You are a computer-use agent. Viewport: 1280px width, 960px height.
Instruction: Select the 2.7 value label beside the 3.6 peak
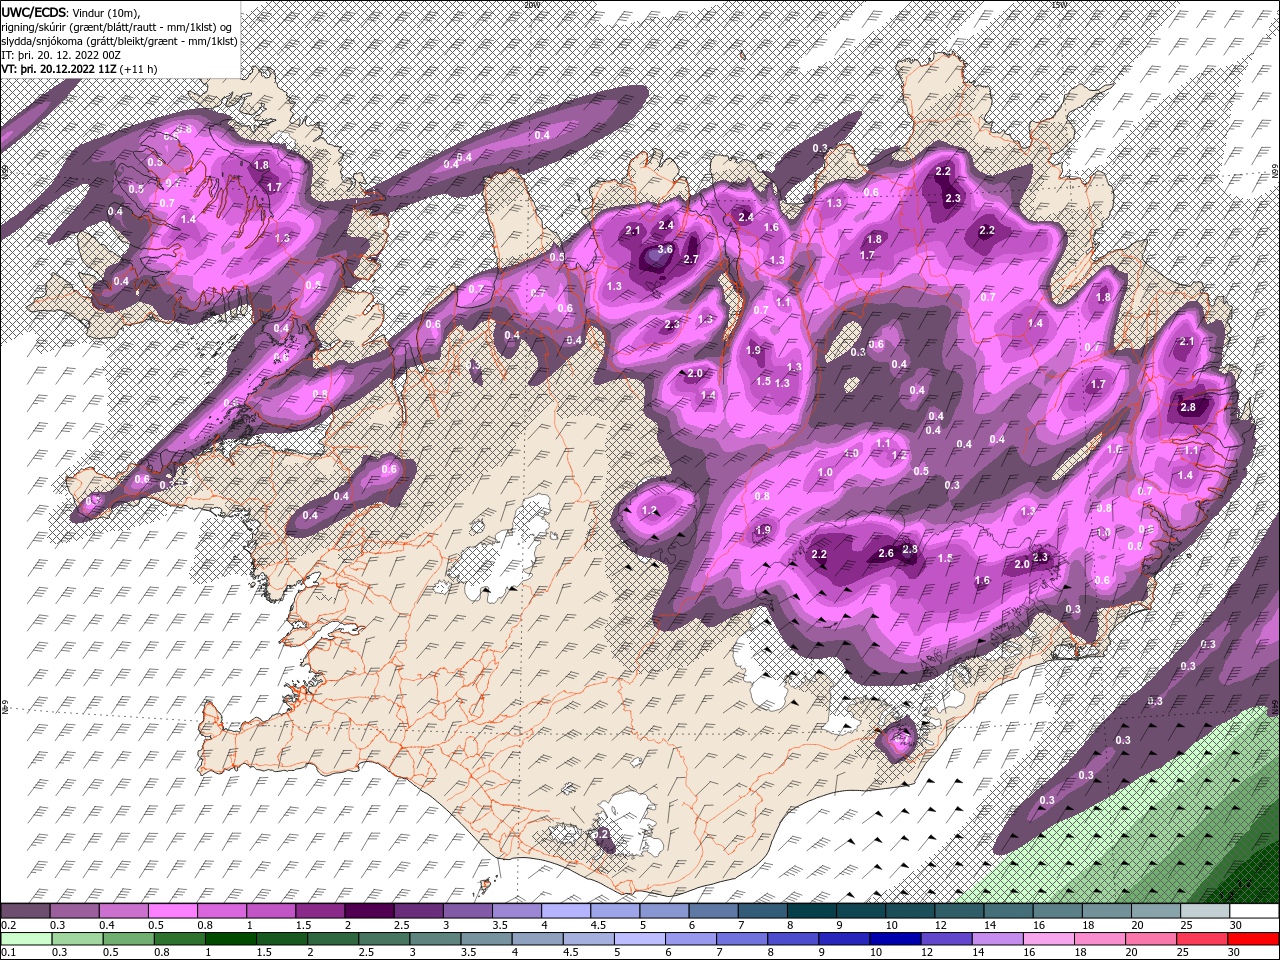coord(690,260)
